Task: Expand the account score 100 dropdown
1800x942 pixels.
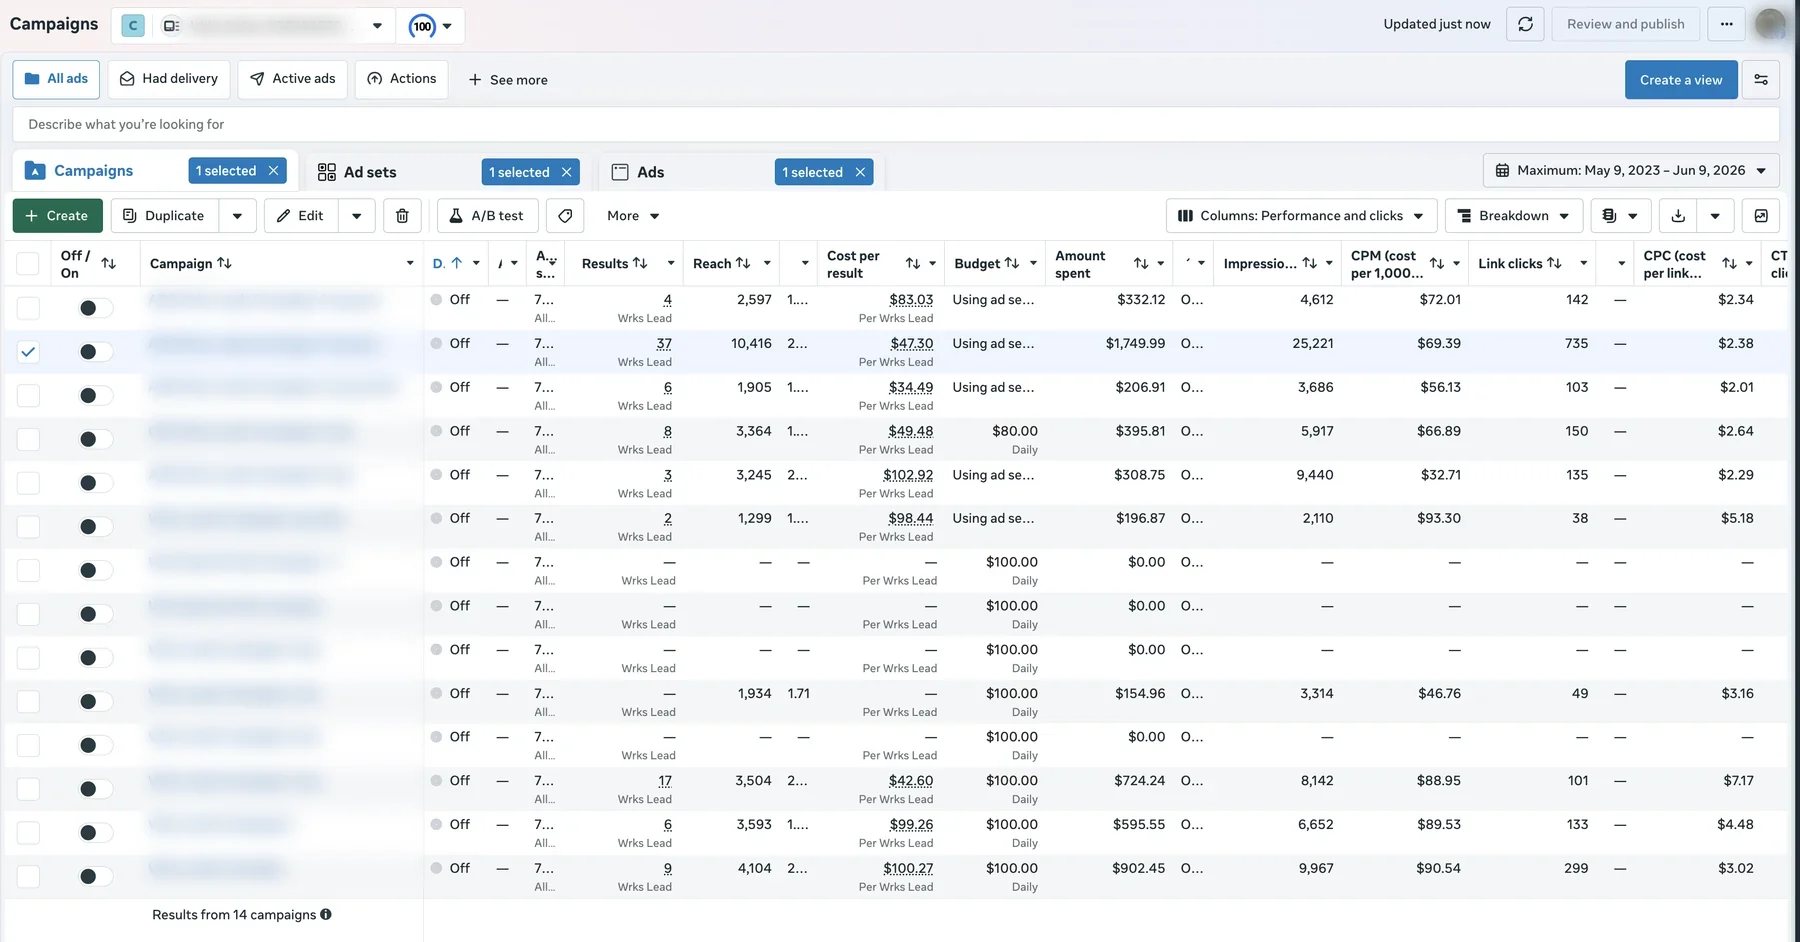Action: [x=431, y=26]
